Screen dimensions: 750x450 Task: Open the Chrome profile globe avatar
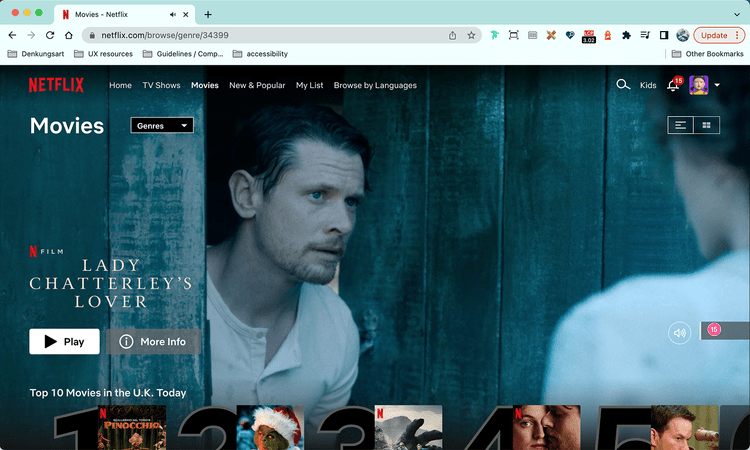coord(683,35)
